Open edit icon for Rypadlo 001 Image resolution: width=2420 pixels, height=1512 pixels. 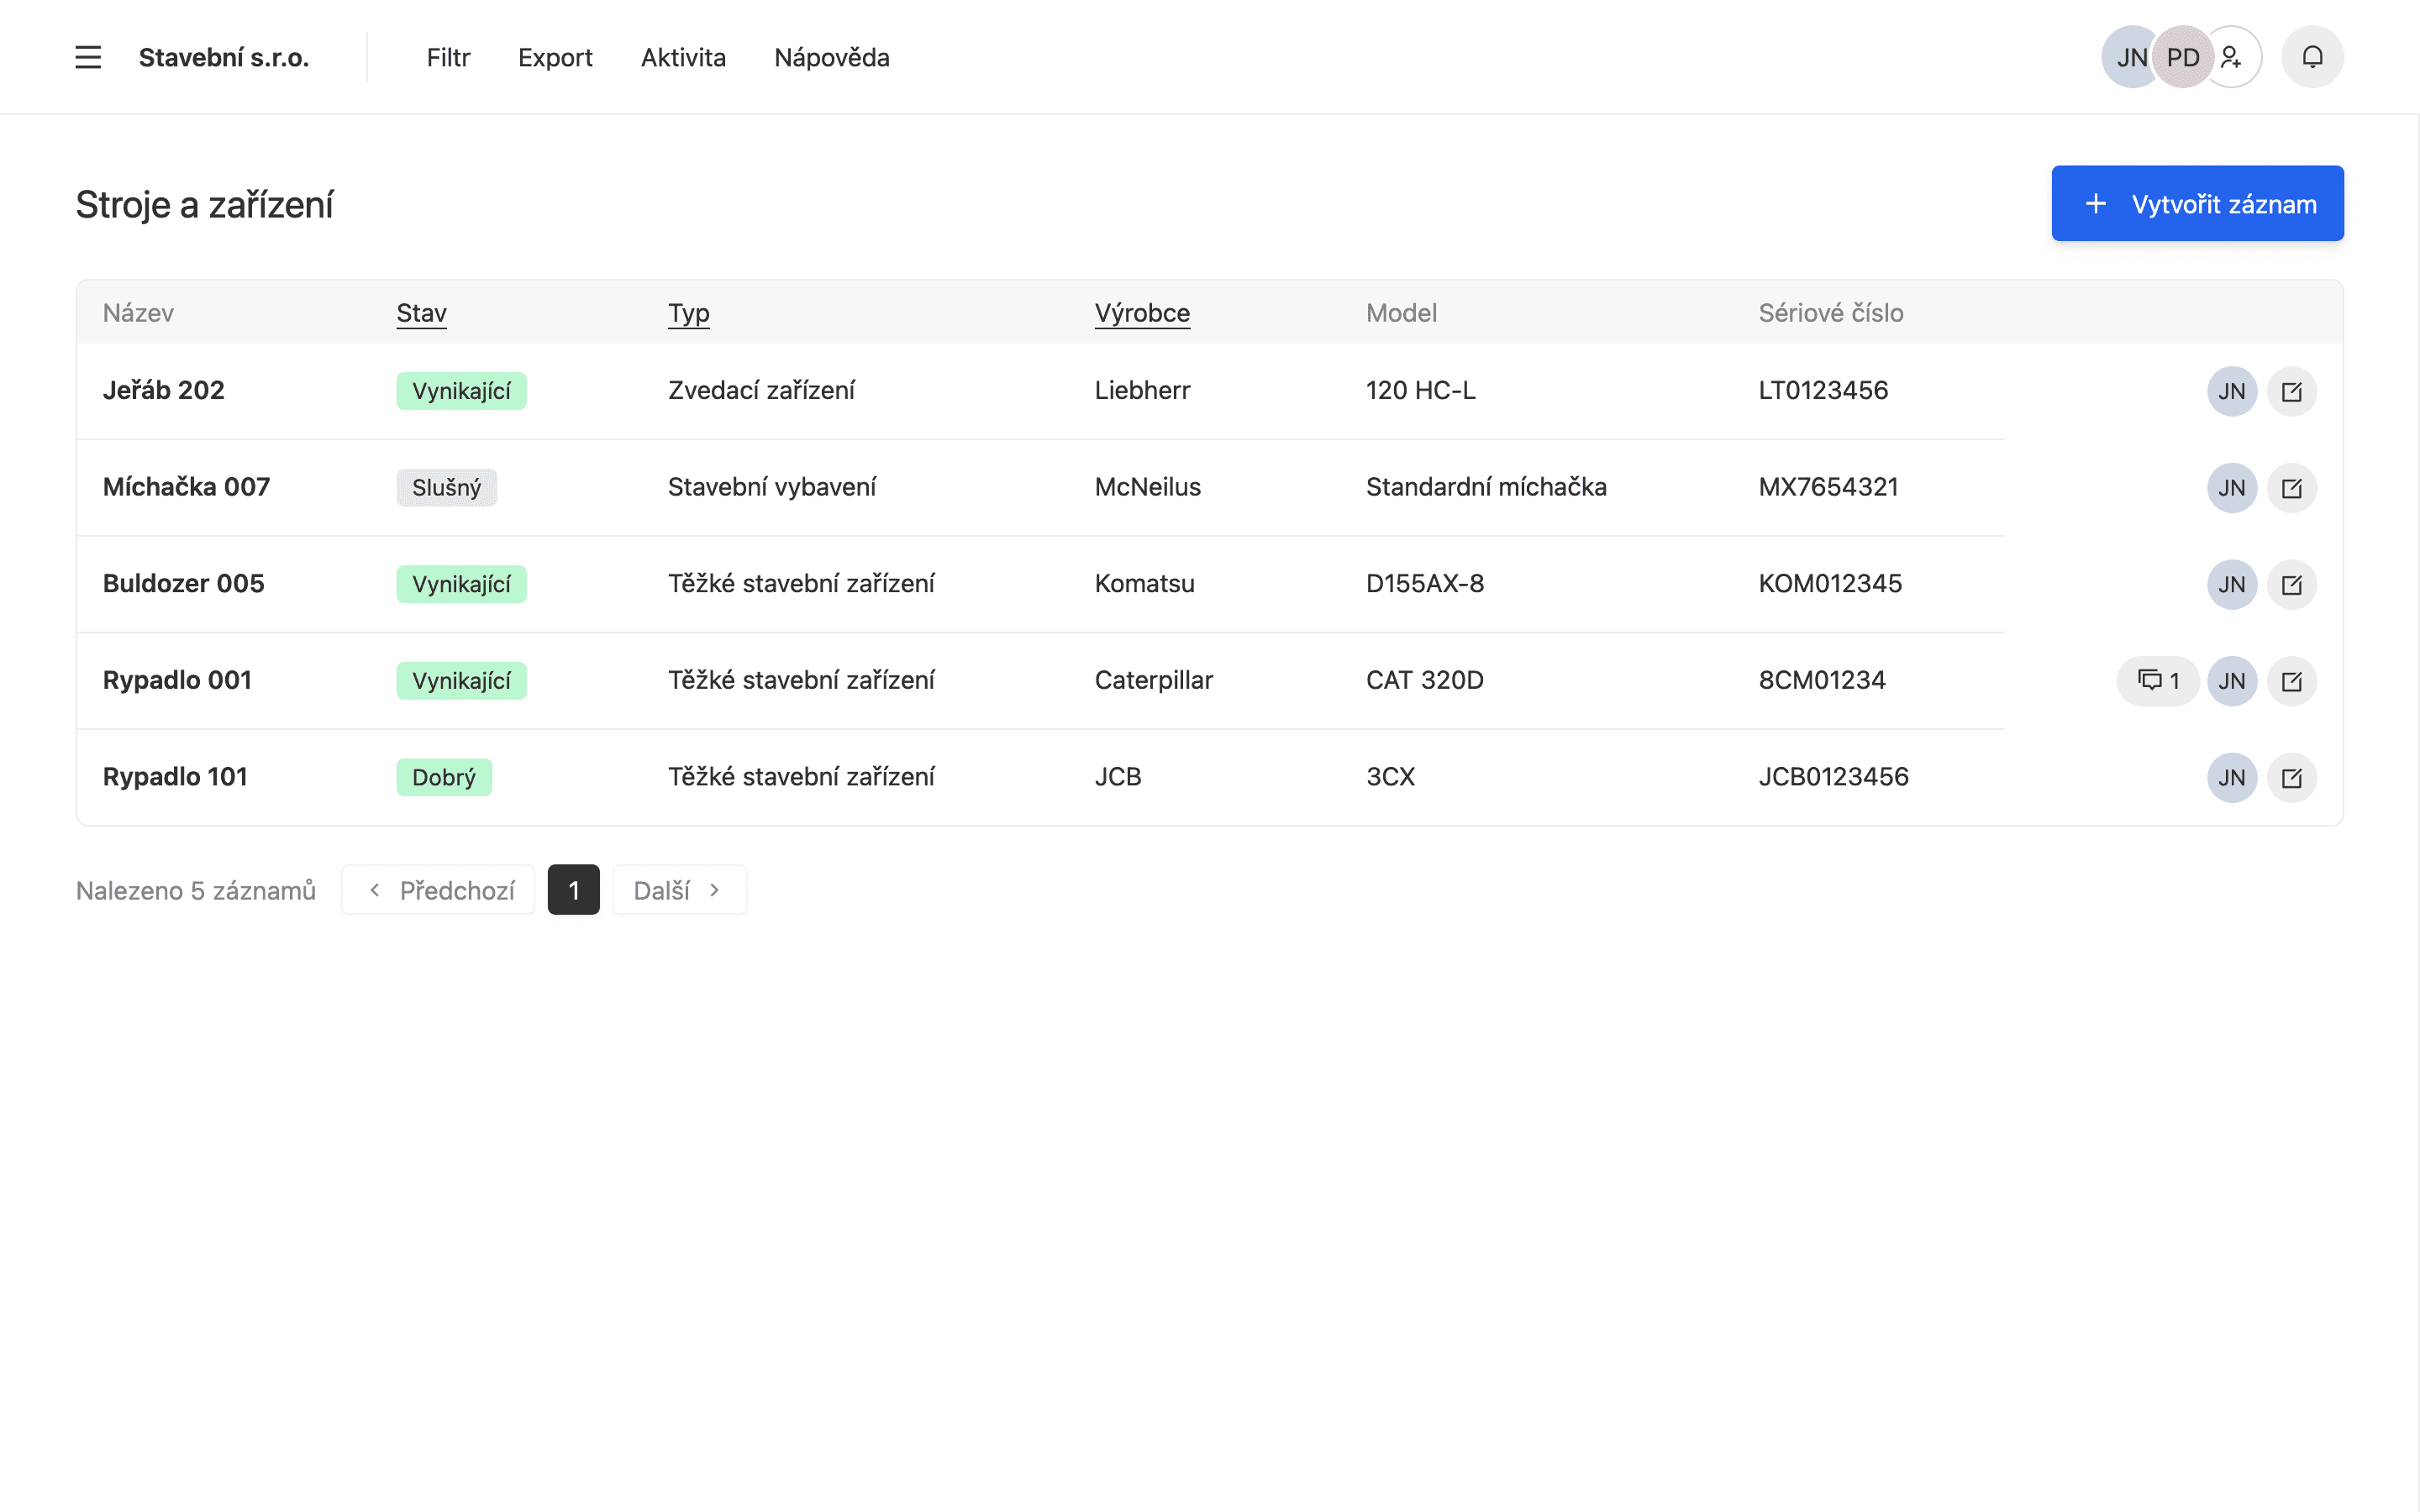pyautogui.click(x=2291, y=681)
